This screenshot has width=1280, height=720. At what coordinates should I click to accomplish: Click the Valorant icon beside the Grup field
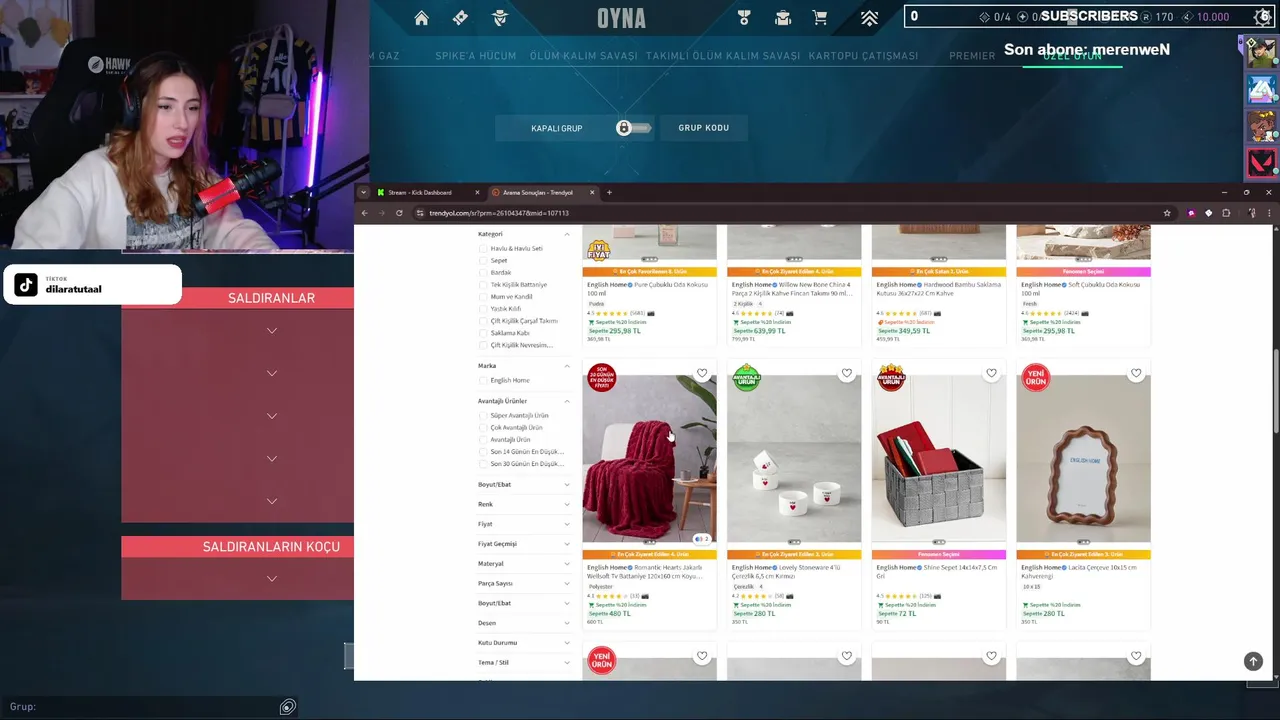(288, 707)
